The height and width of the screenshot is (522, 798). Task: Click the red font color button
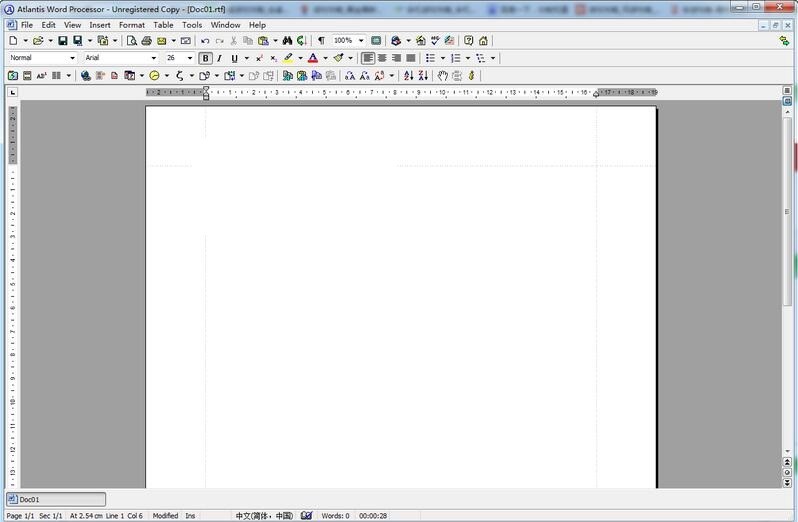coord(313,58)
